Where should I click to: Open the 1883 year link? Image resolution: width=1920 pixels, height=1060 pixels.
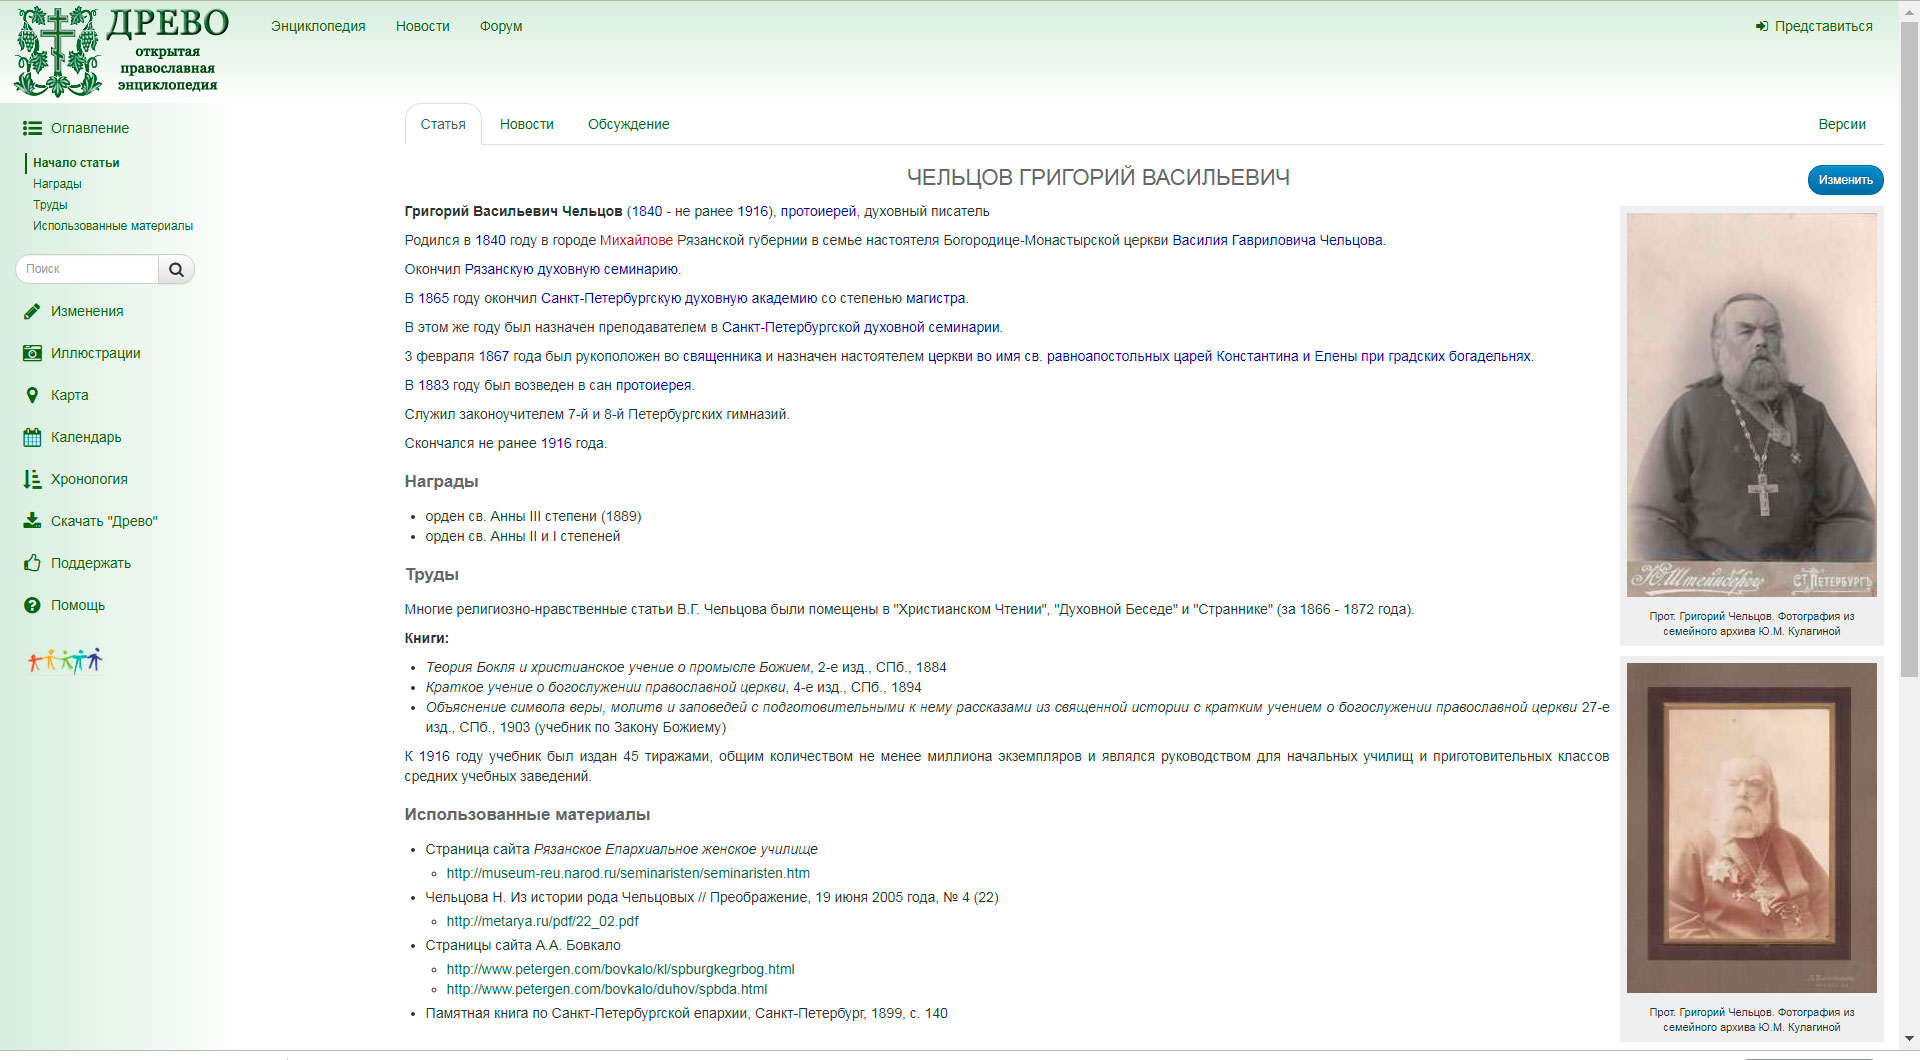tap(433, 385)
